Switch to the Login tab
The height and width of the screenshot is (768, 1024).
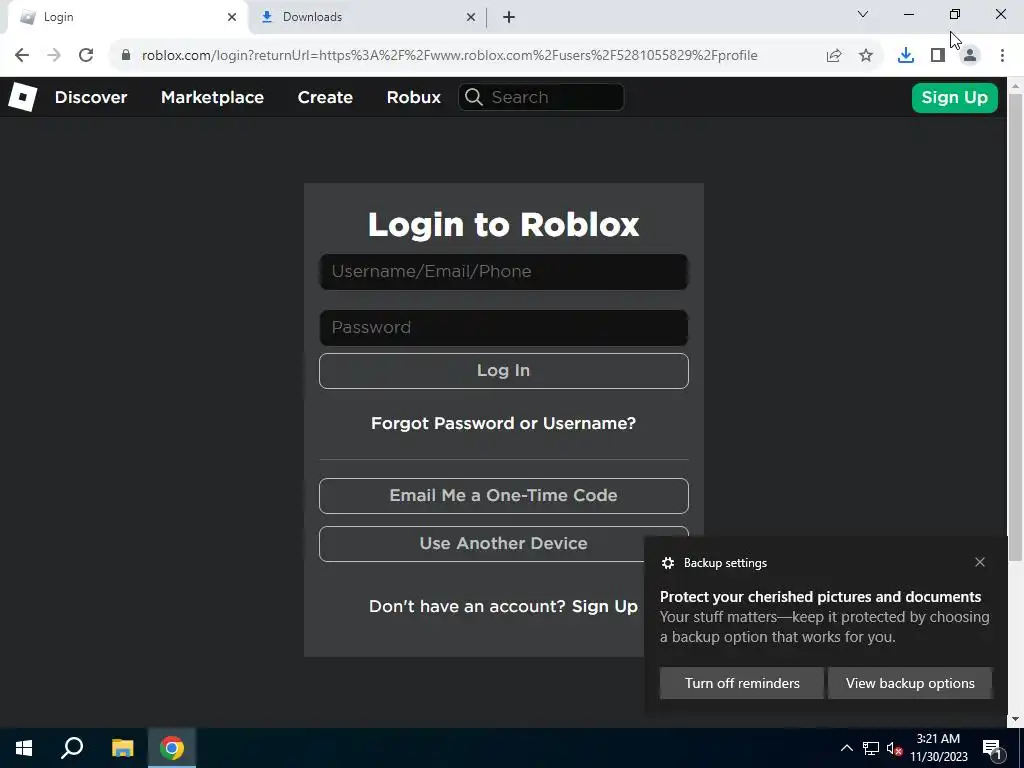[x=127, y=17]
